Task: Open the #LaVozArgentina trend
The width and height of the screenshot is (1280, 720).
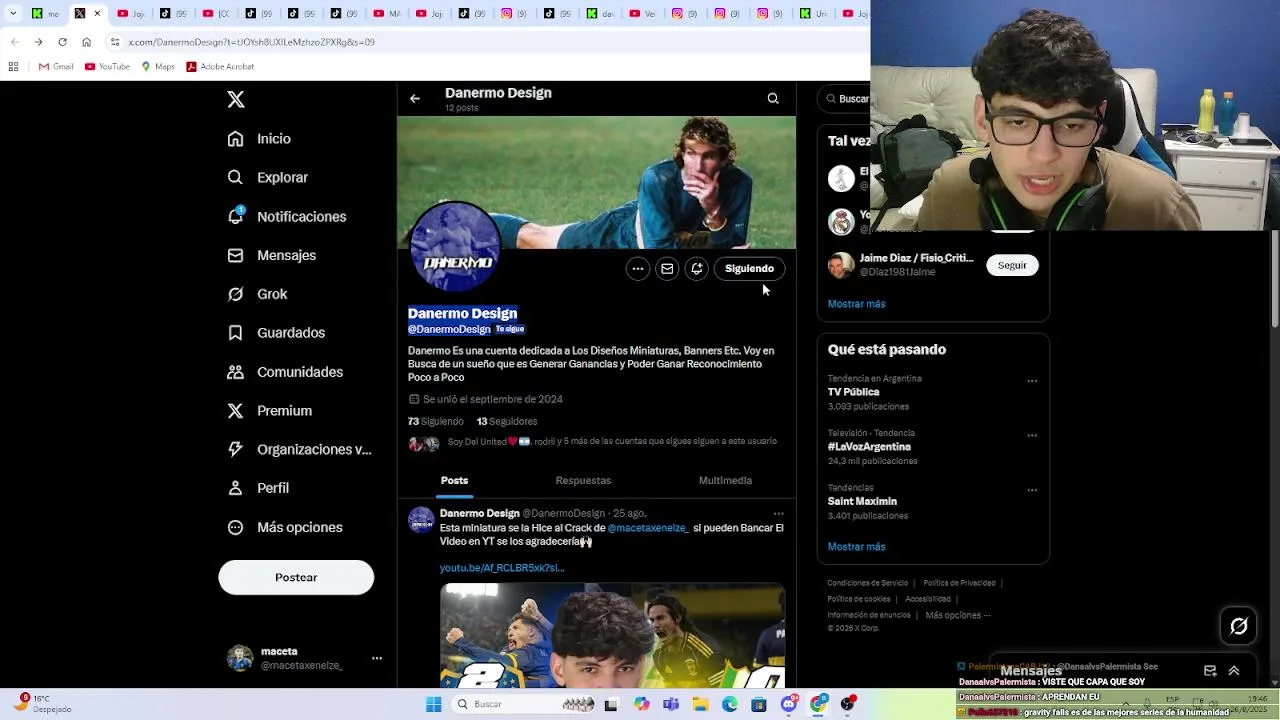Action: tap(869, 447)
